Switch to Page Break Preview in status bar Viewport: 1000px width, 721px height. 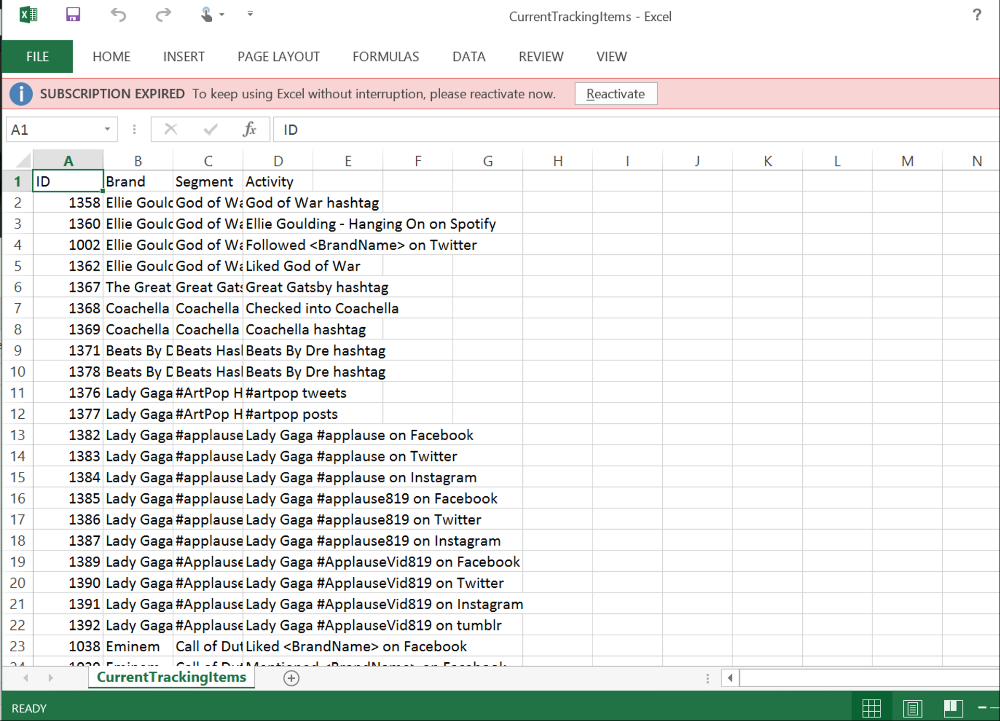(x=953, y=708)
